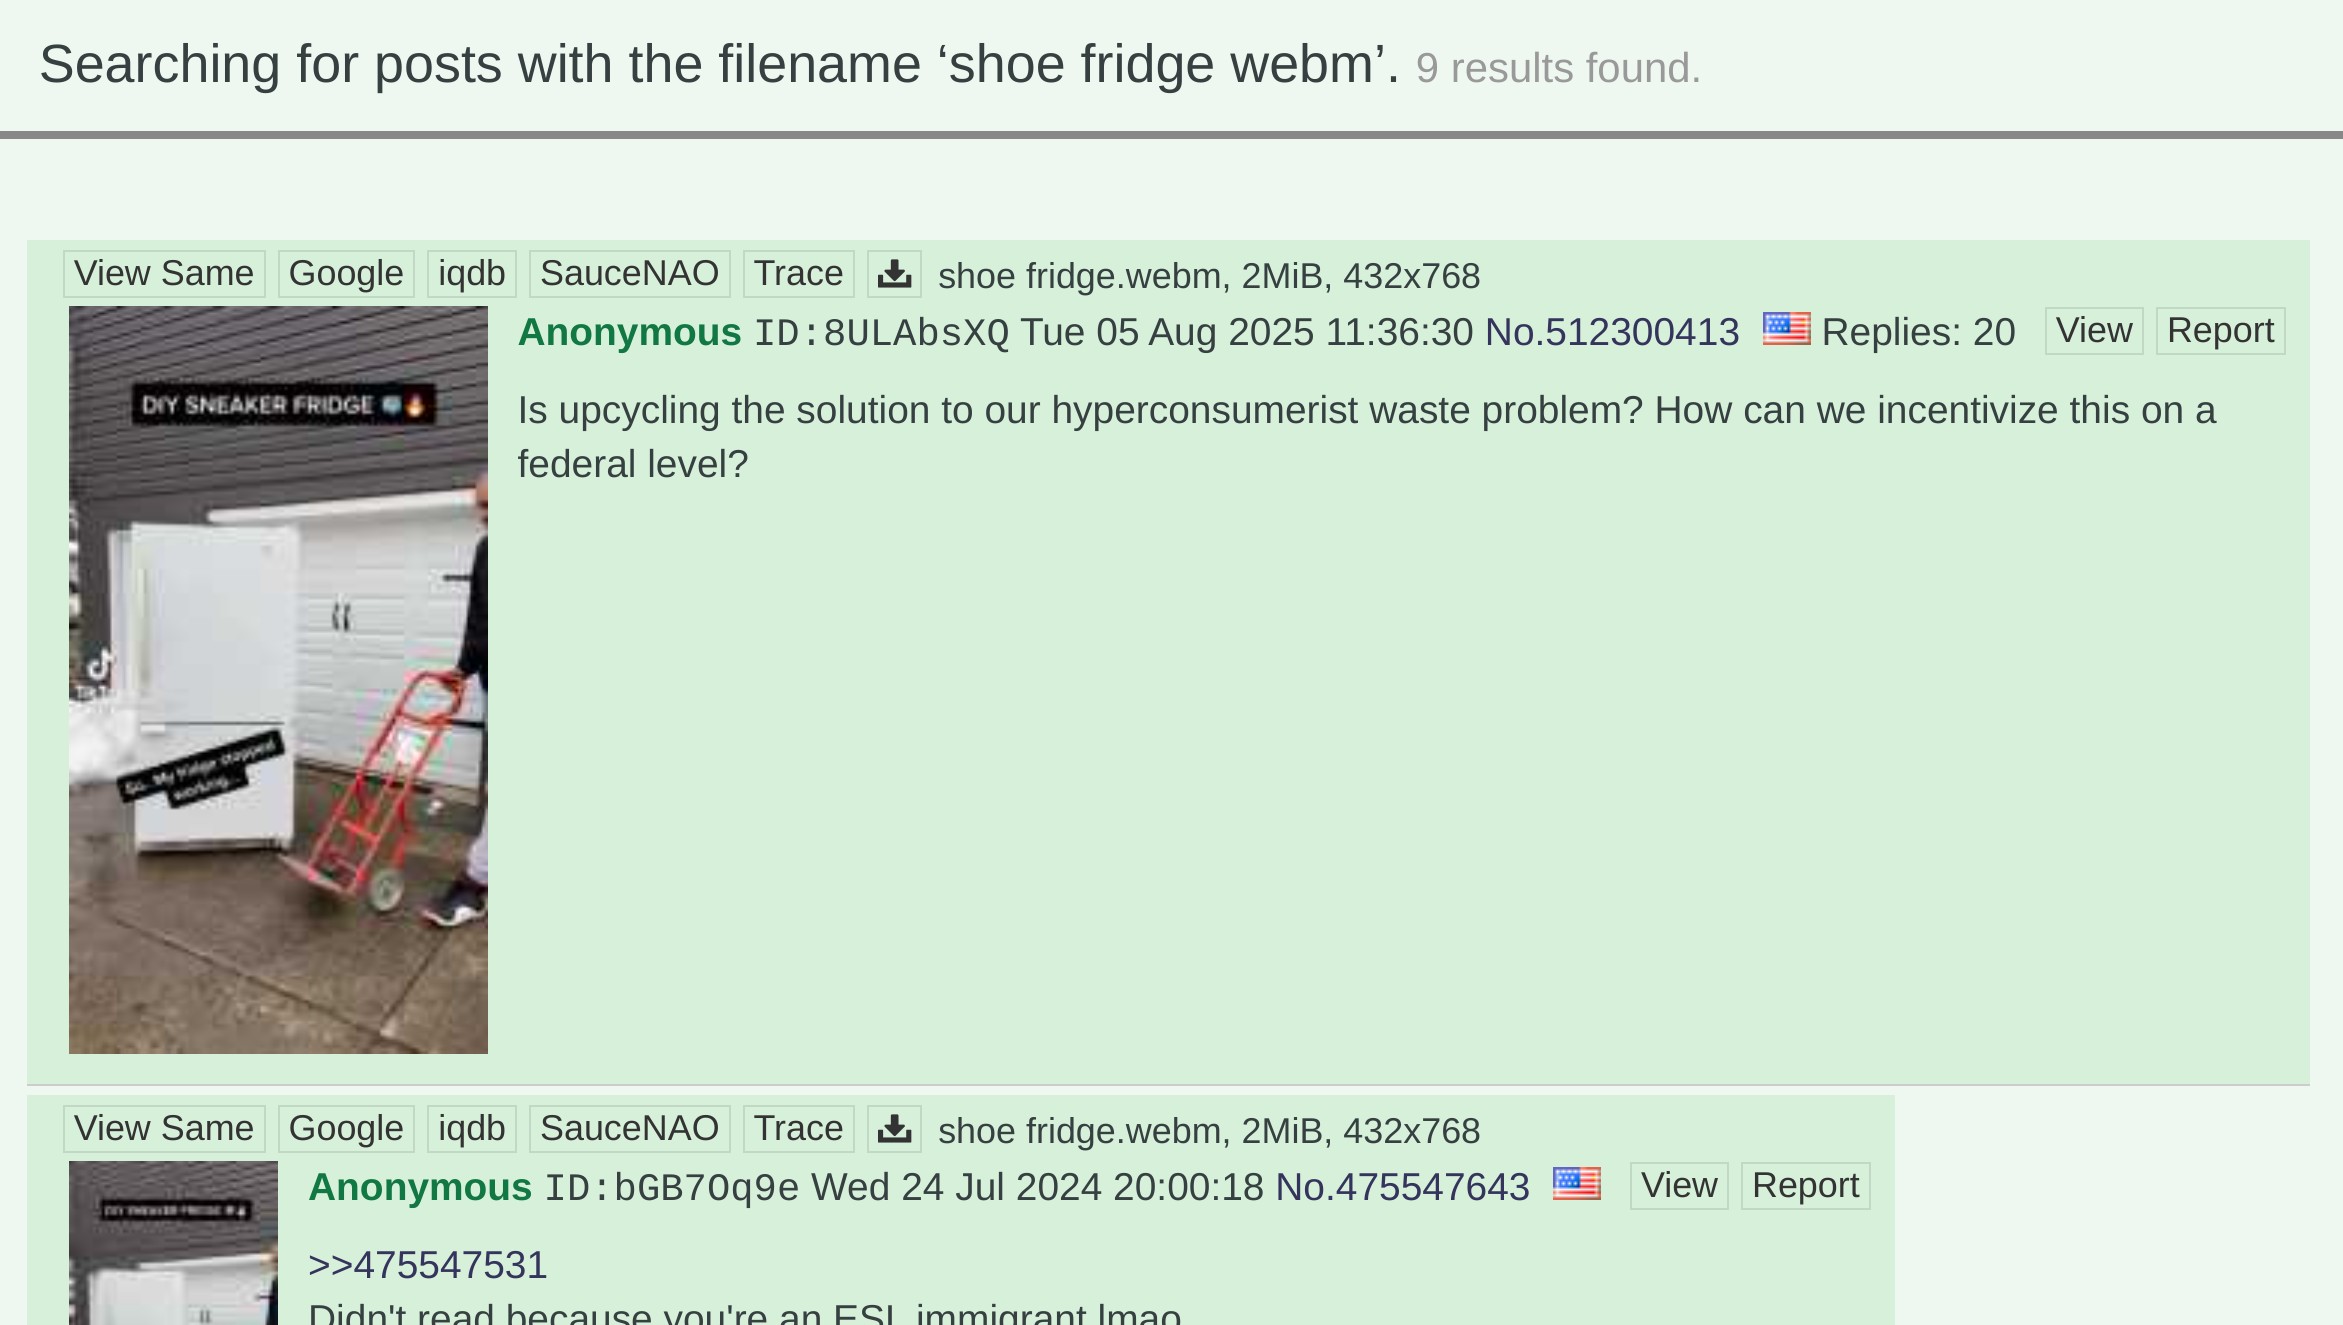Click View on post No.475547643
2343x1325 pixels.
click(x=1678, y=1186)
